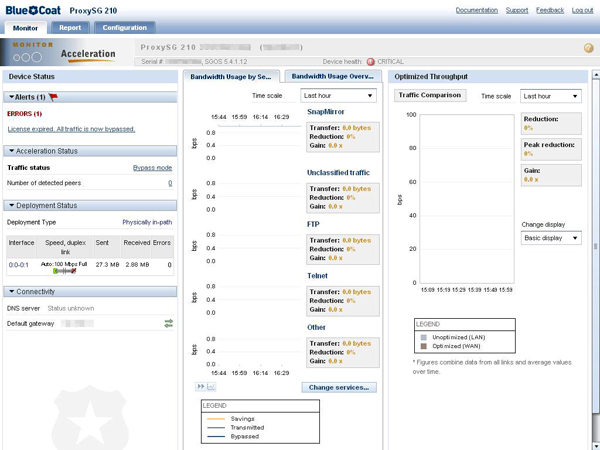Click the interface link status icon
Viewport: 600px width, 450px height.
point(65,271)
